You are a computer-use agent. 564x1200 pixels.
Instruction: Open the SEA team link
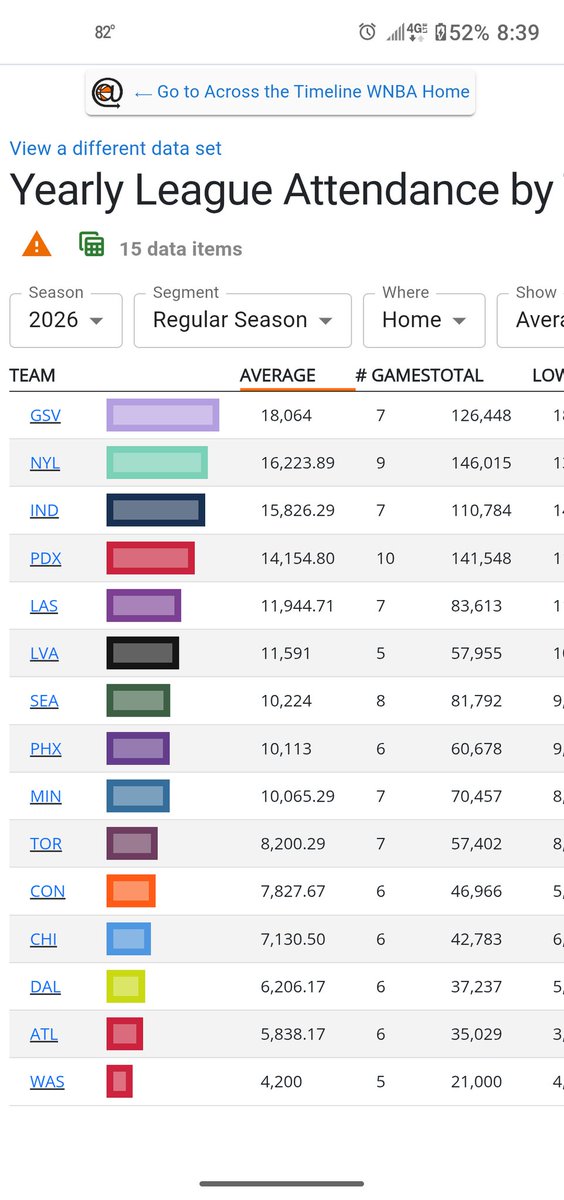coord(44,701)
